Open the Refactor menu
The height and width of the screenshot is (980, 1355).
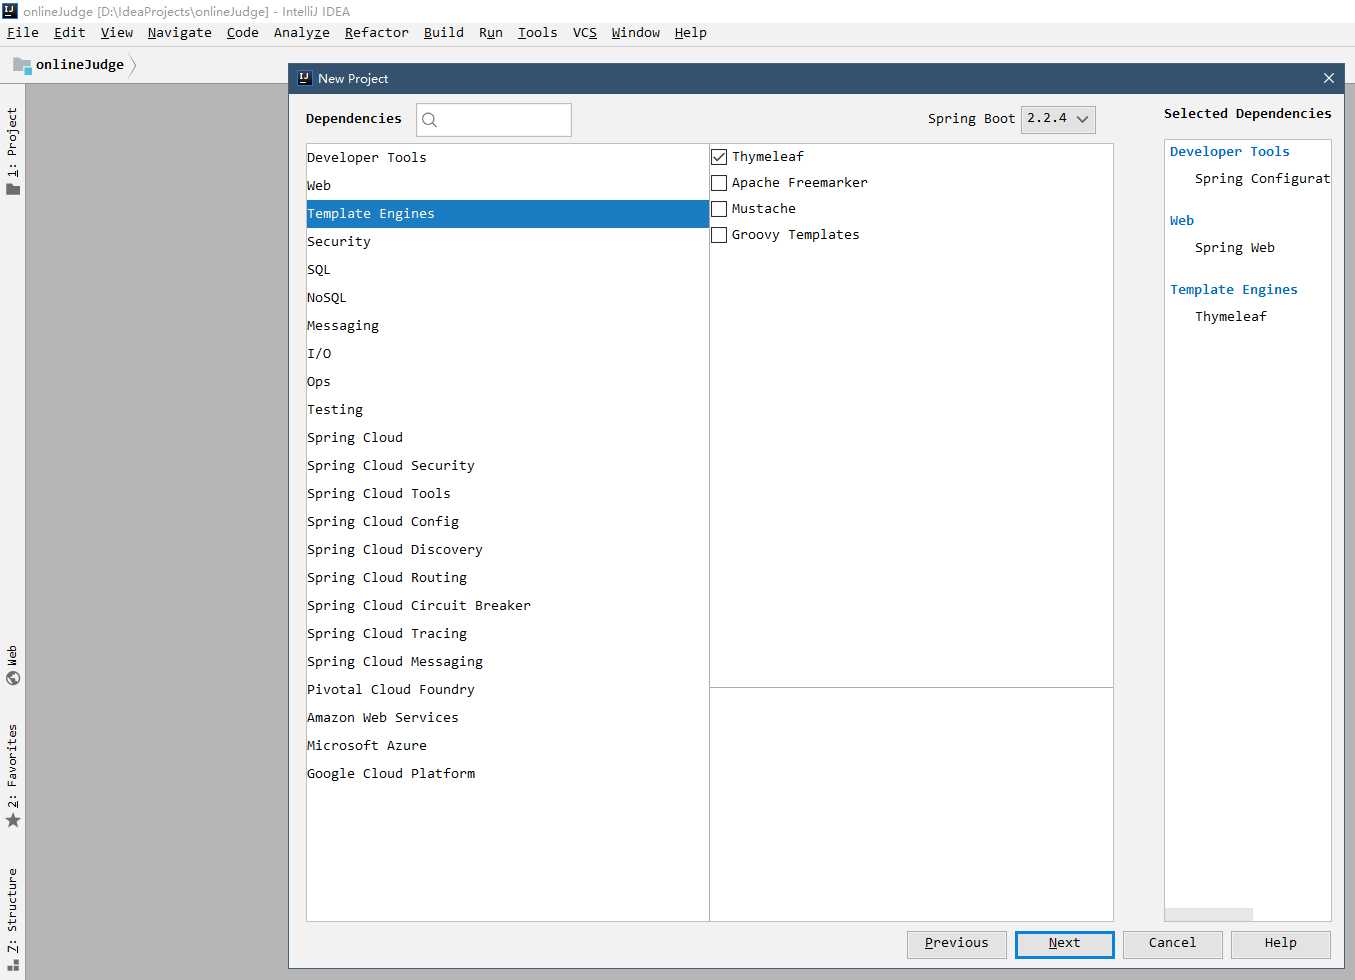(377, 32)
